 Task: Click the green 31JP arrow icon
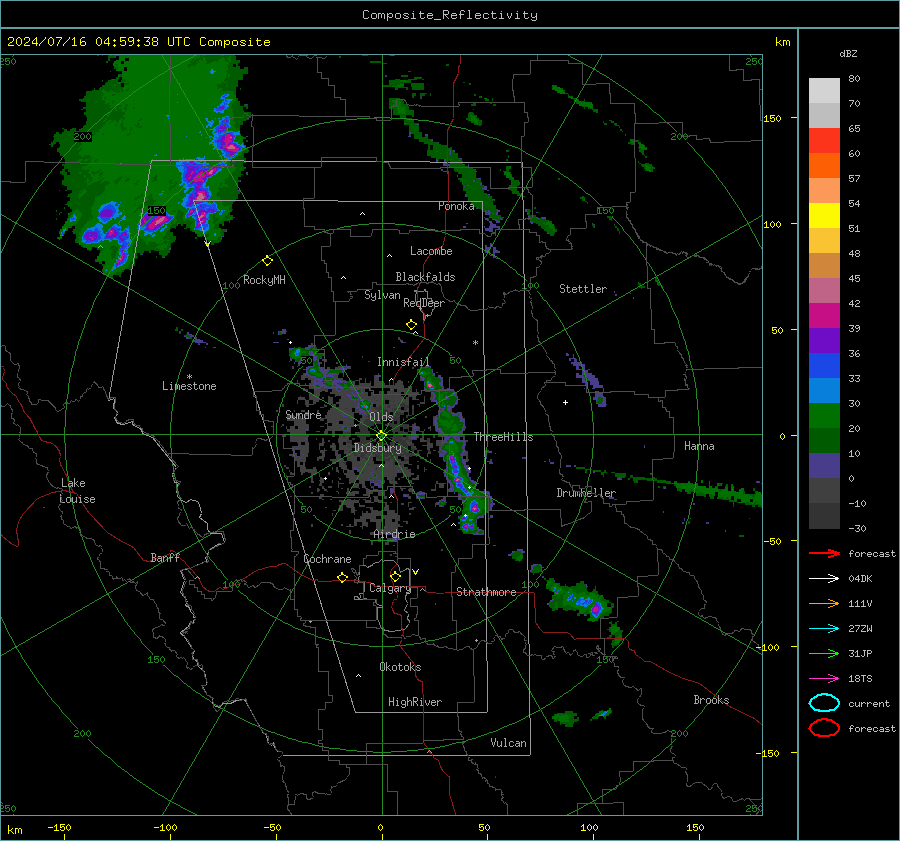pyautogui.click(x=824, y=653)
